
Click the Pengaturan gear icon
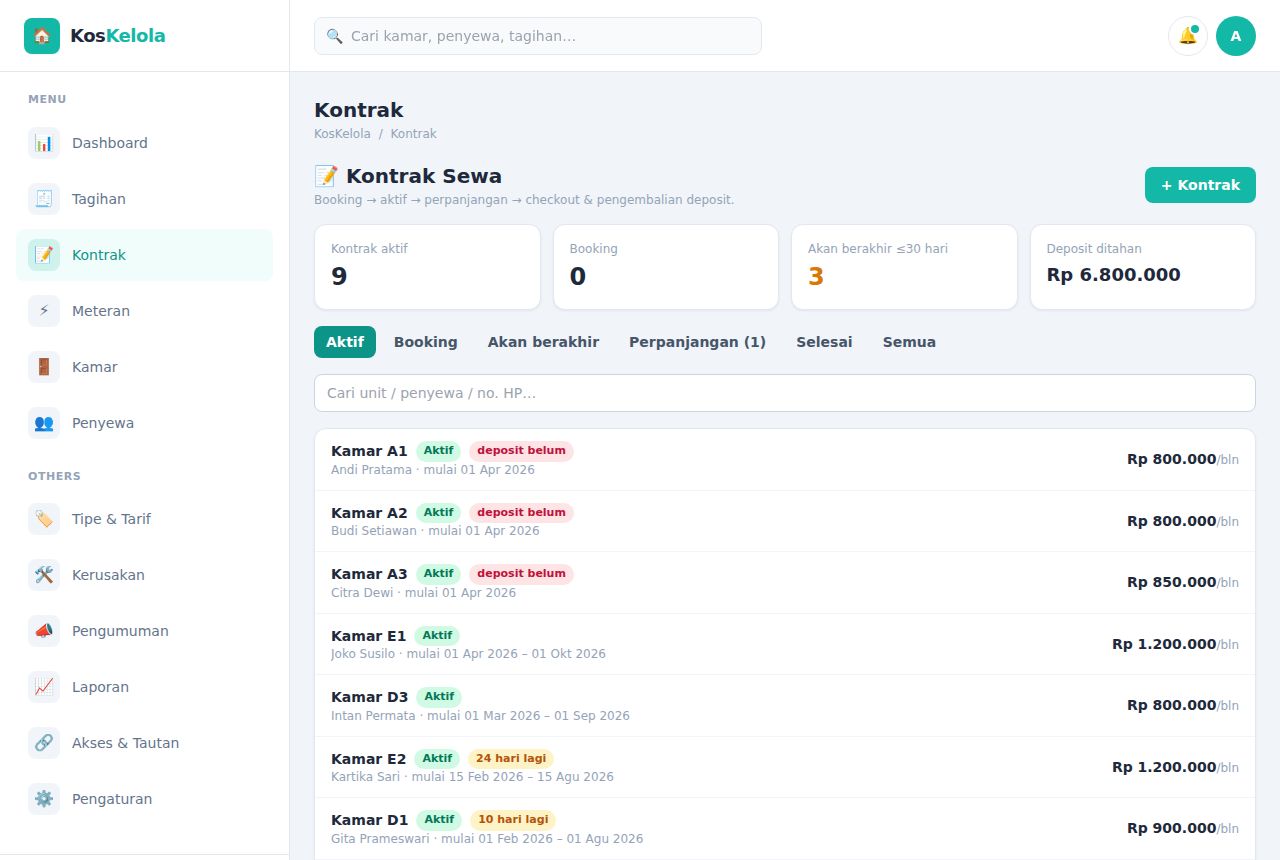pyautogui.click(x=44, y=799)
